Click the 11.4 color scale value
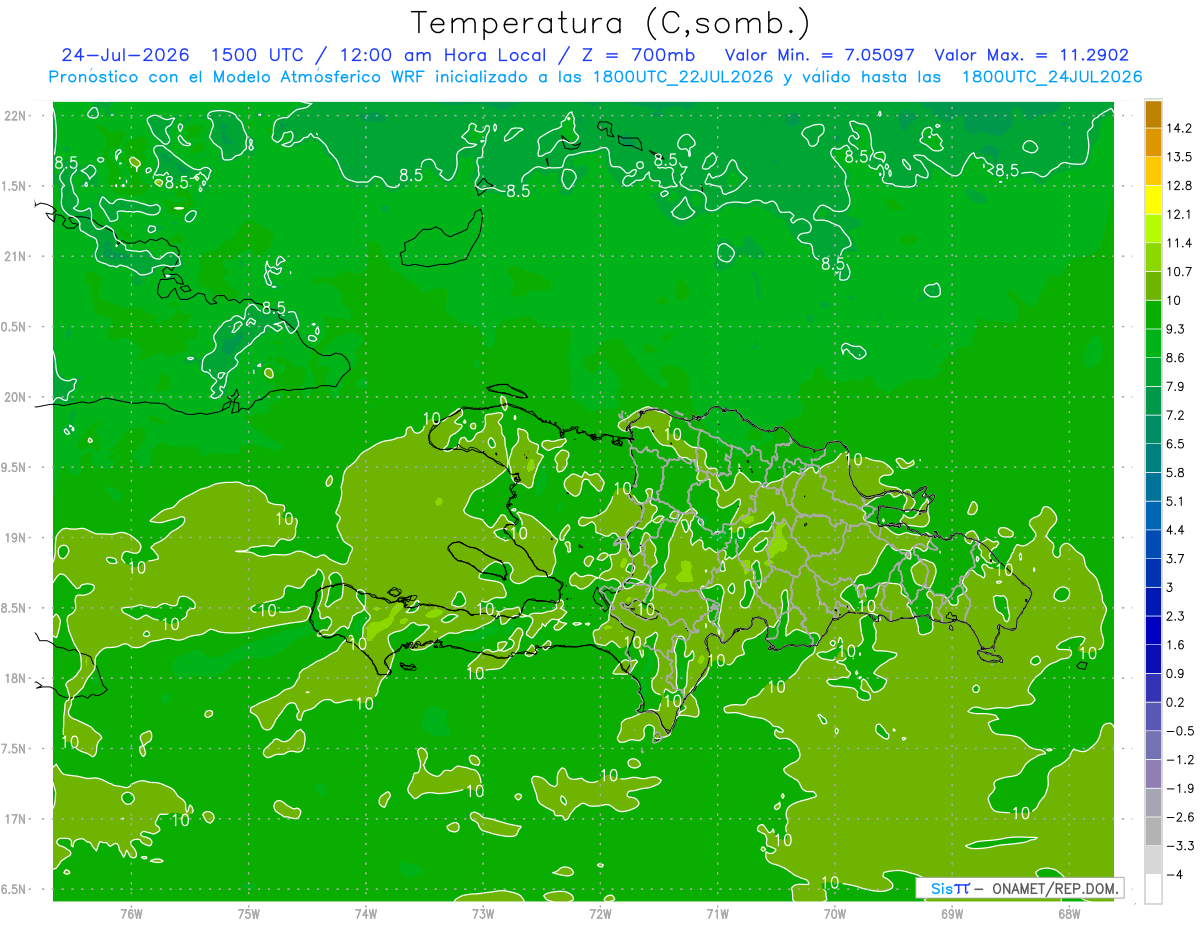This screenshot has width=1200, height=927. pos(1179,243)
